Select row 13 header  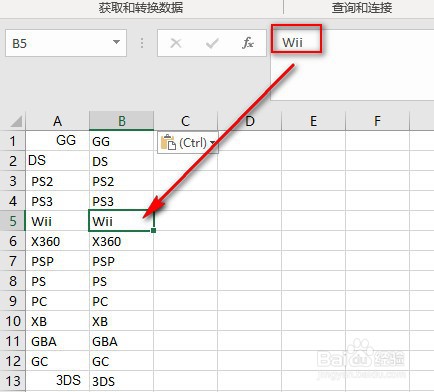tap(13, 381)
